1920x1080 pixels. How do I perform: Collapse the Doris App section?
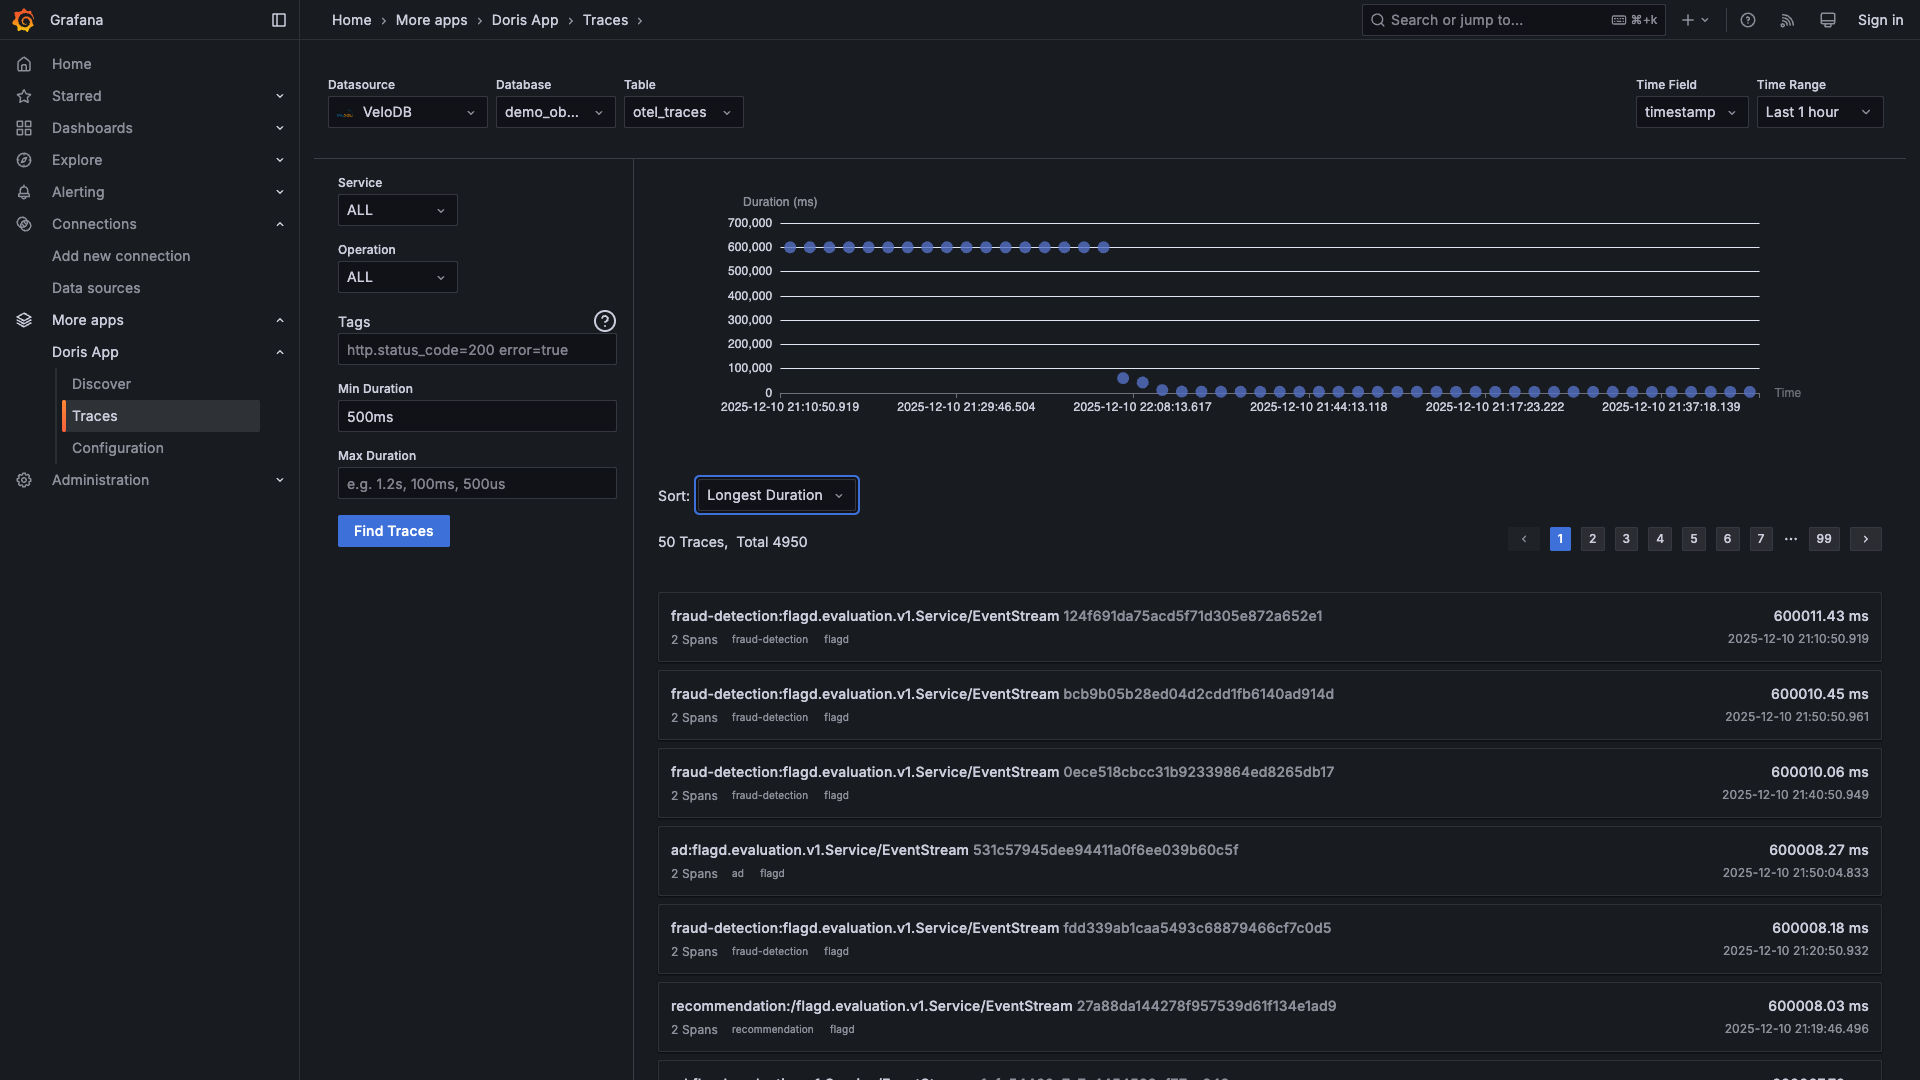point(280,352)
